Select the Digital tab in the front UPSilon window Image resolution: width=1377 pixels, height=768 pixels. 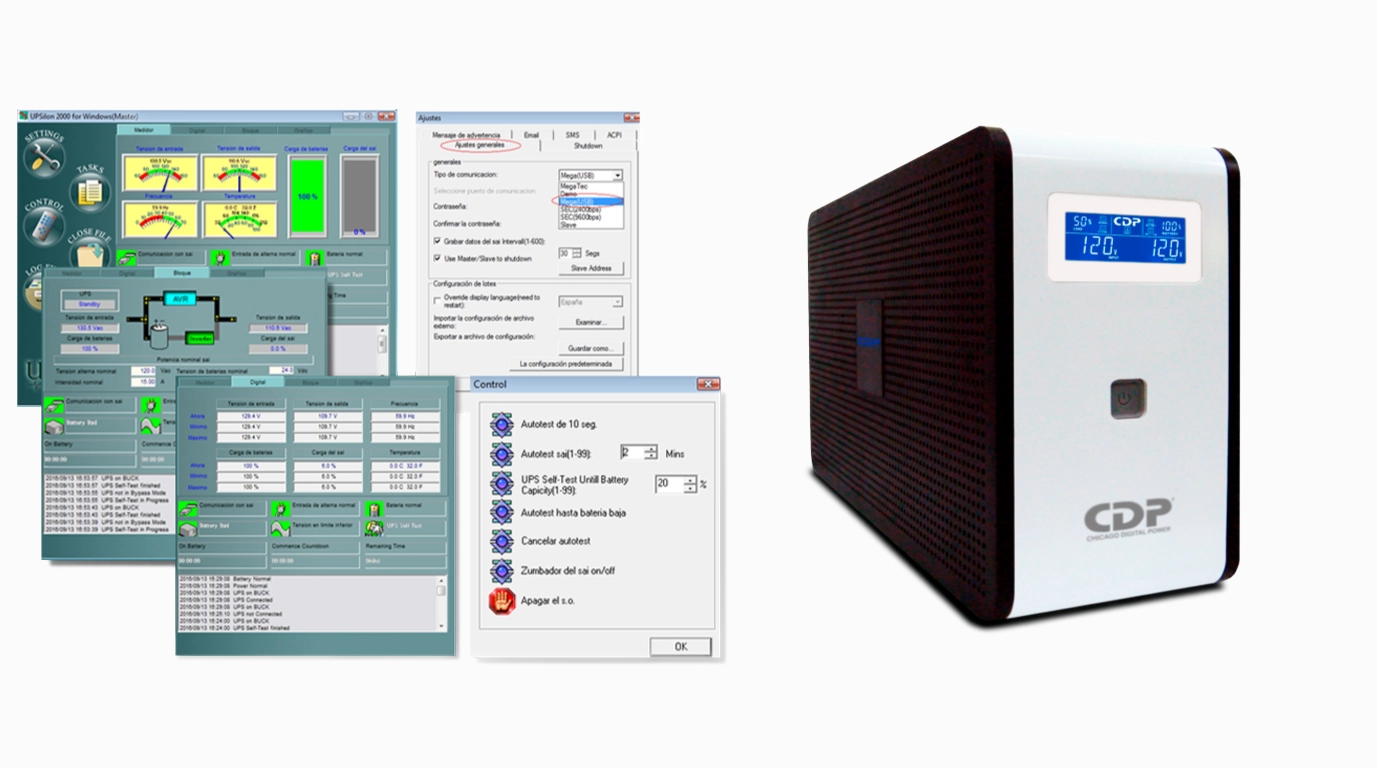click(x=257, y=382)
